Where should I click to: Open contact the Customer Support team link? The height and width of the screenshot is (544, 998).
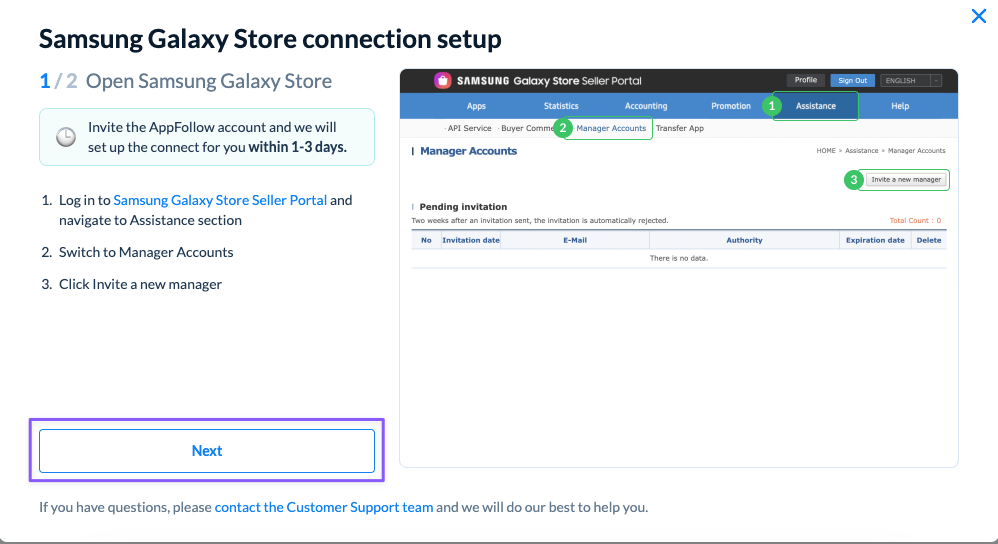point(324,507)
